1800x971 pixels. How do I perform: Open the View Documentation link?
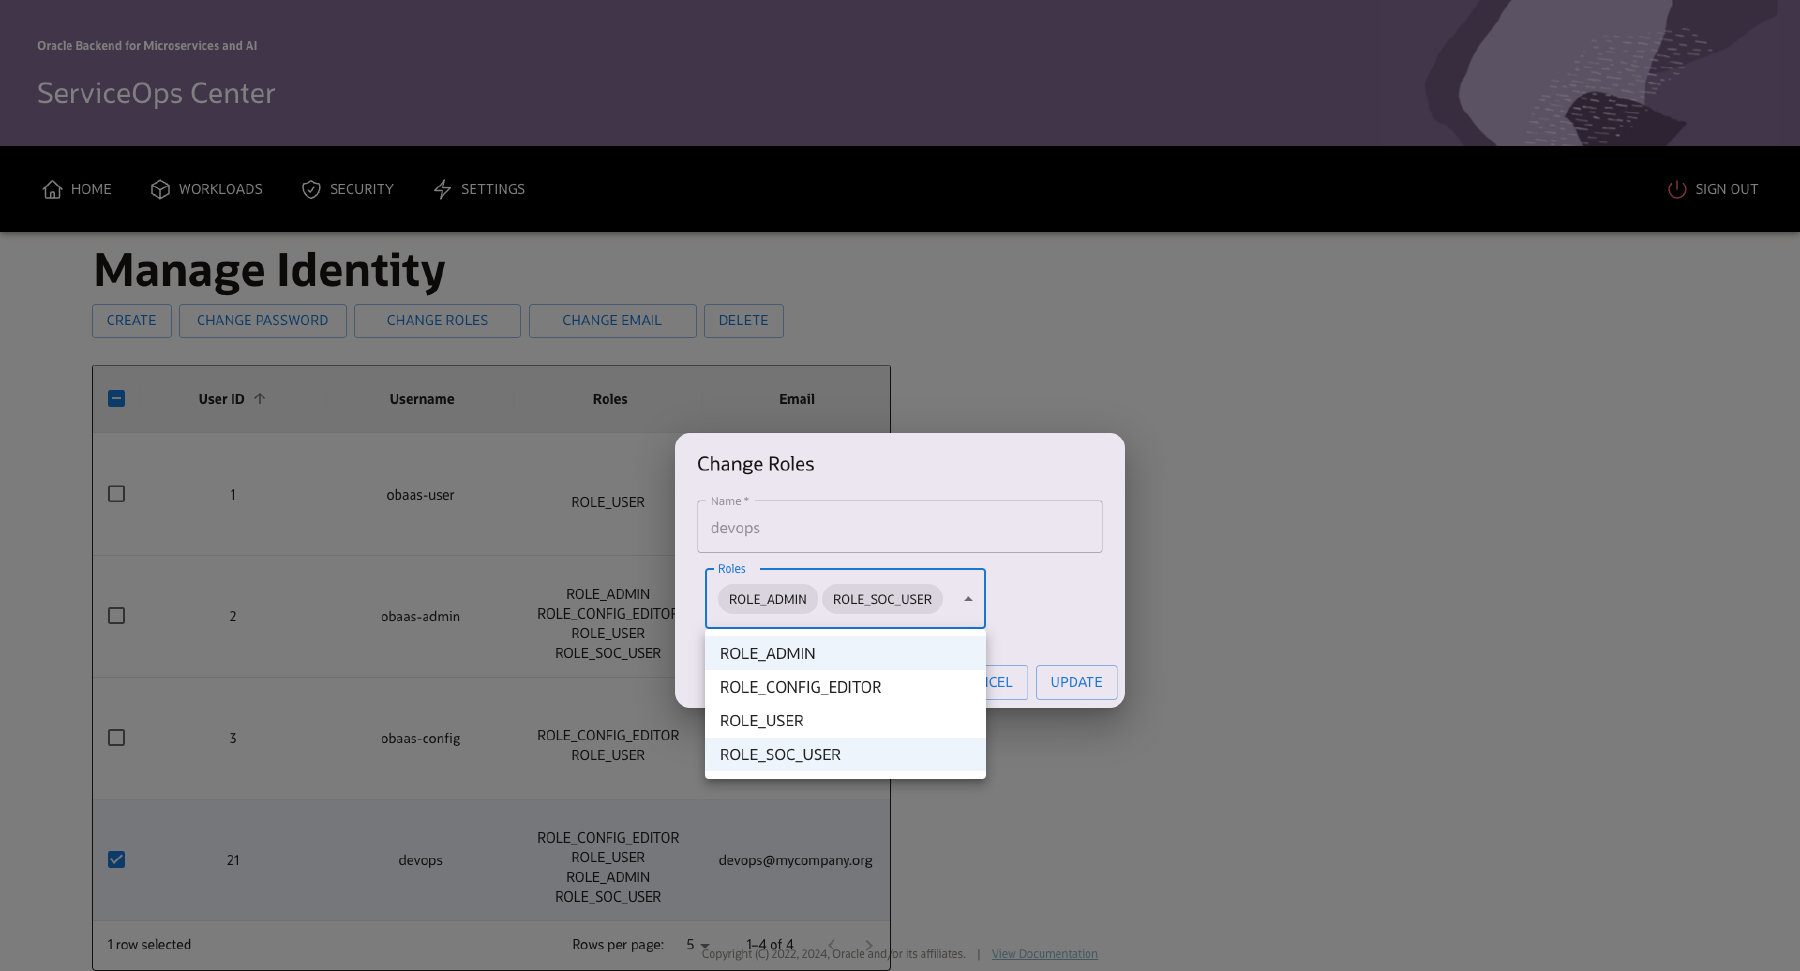[1044, 954]
